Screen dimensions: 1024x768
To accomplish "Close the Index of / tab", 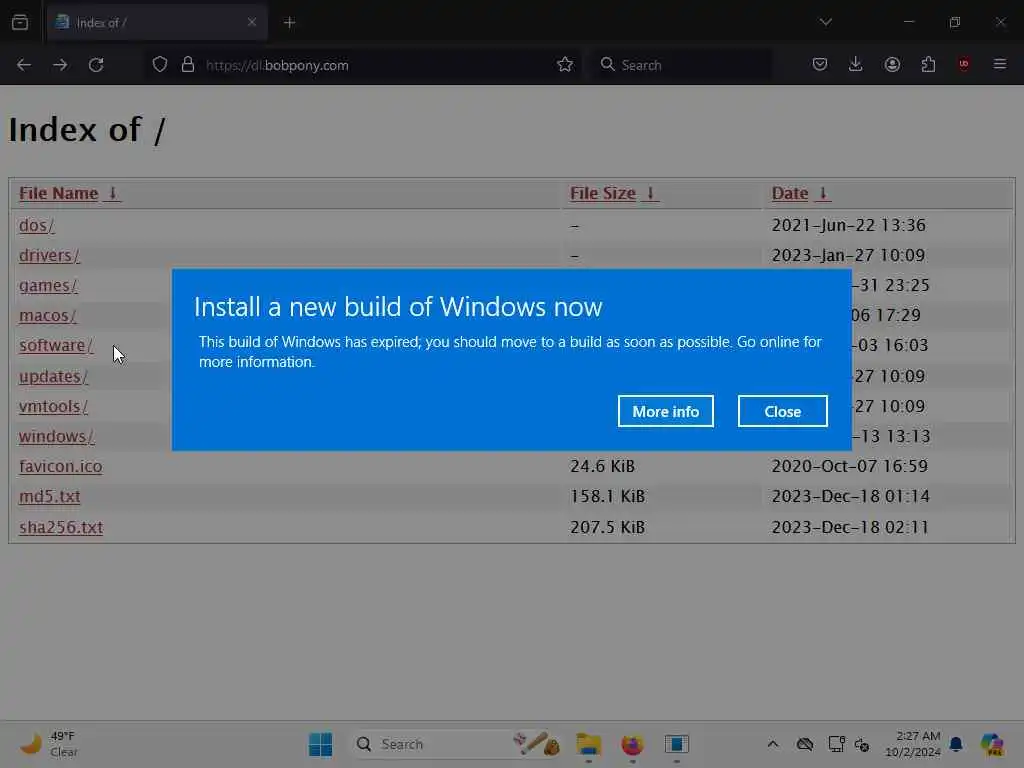I will pos(252,22).
